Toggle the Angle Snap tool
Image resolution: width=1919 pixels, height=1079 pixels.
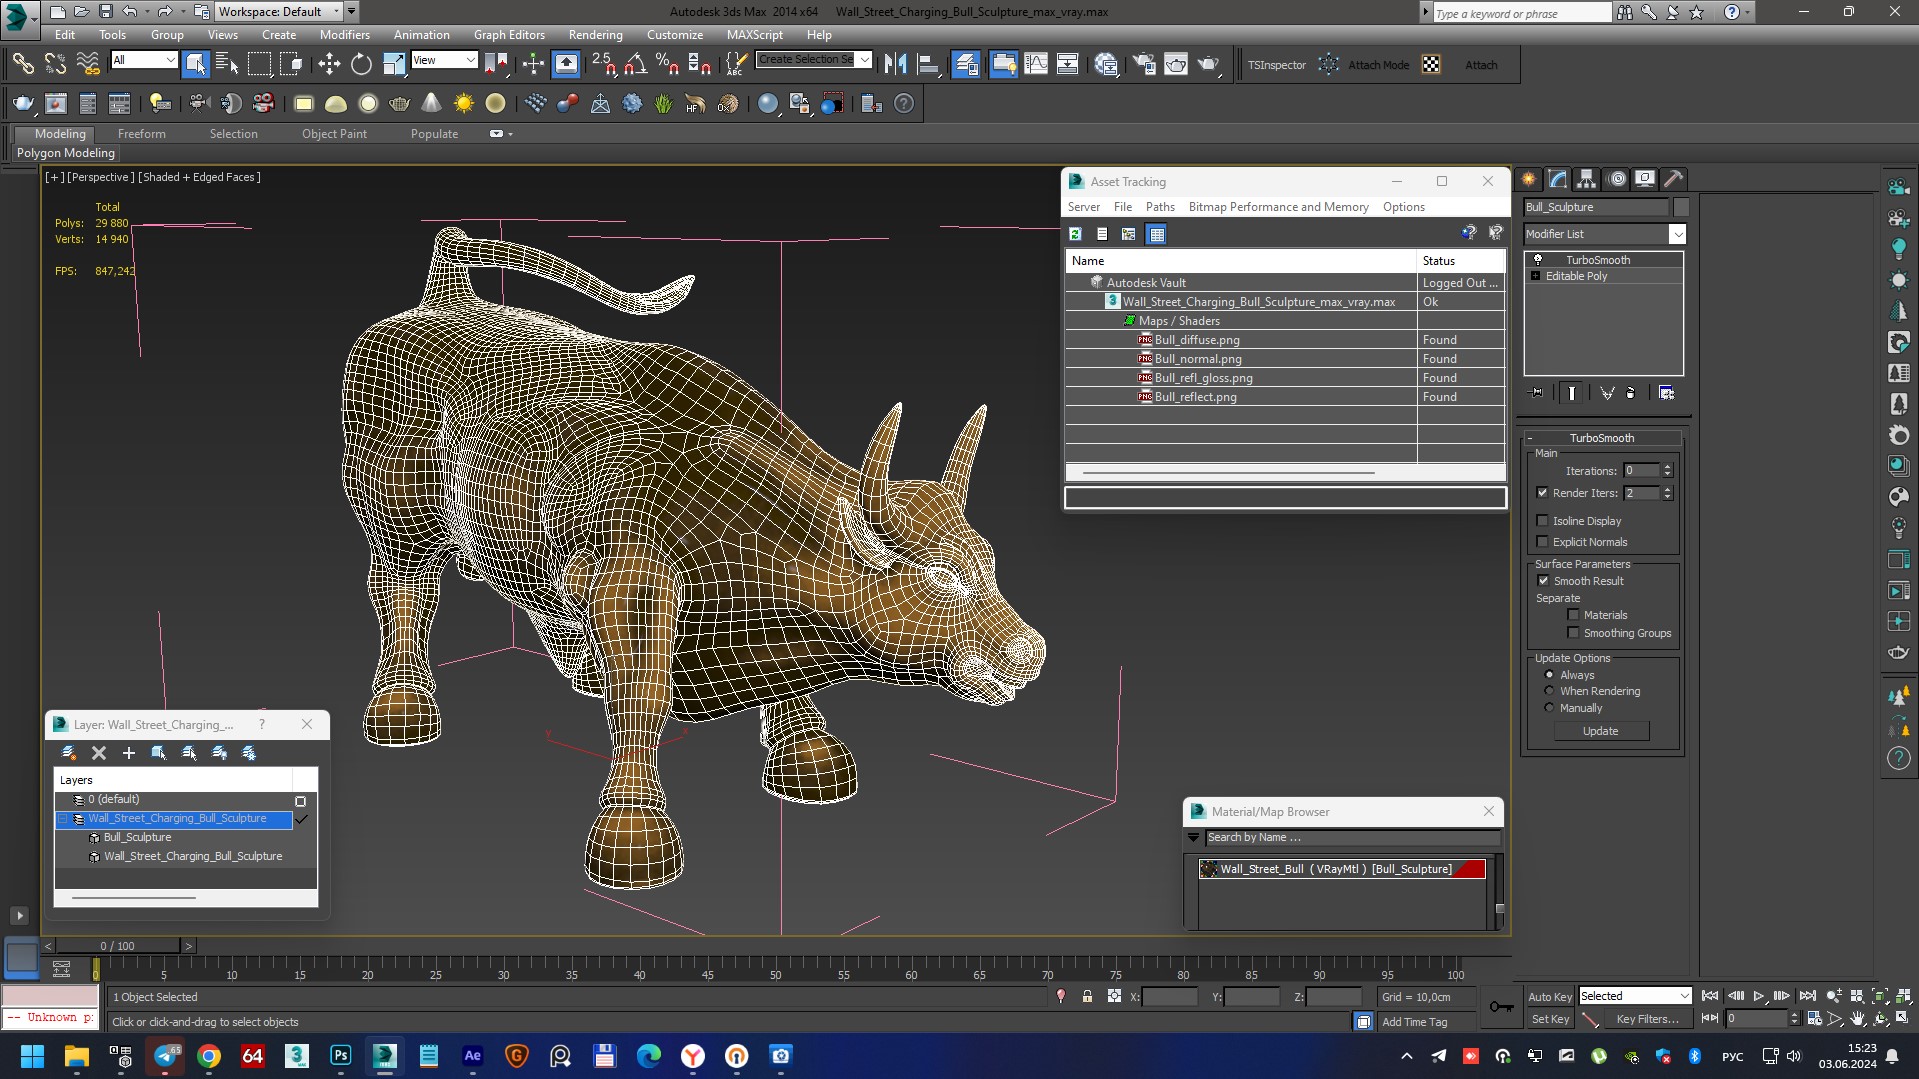pos(636,65)
